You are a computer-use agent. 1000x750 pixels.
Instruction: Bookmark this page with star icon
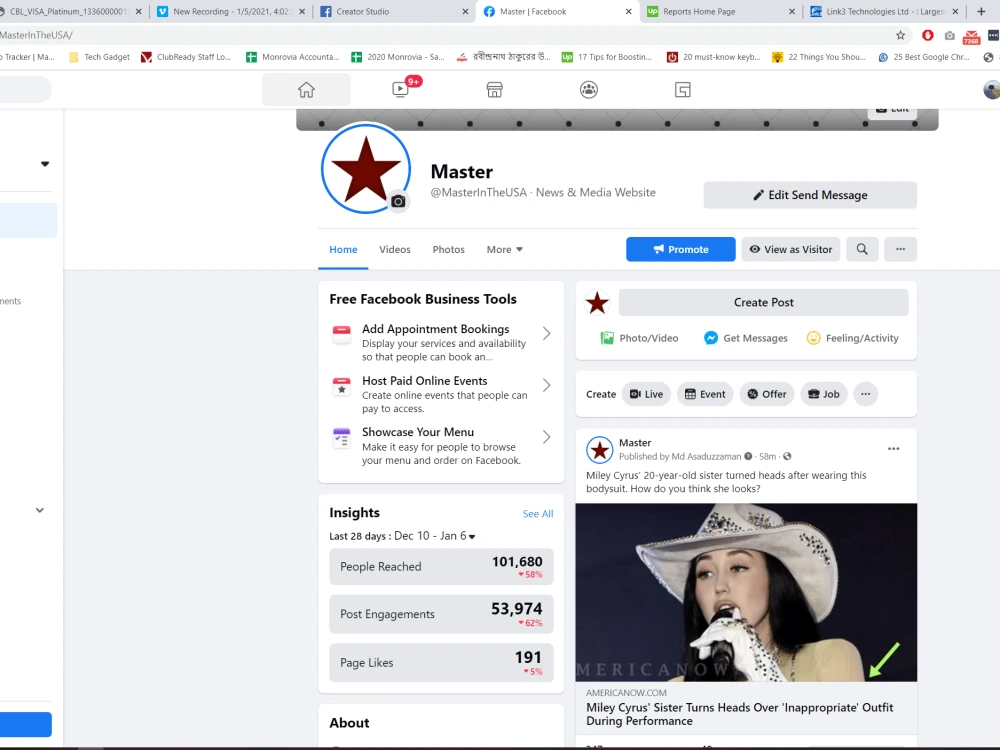901,36
